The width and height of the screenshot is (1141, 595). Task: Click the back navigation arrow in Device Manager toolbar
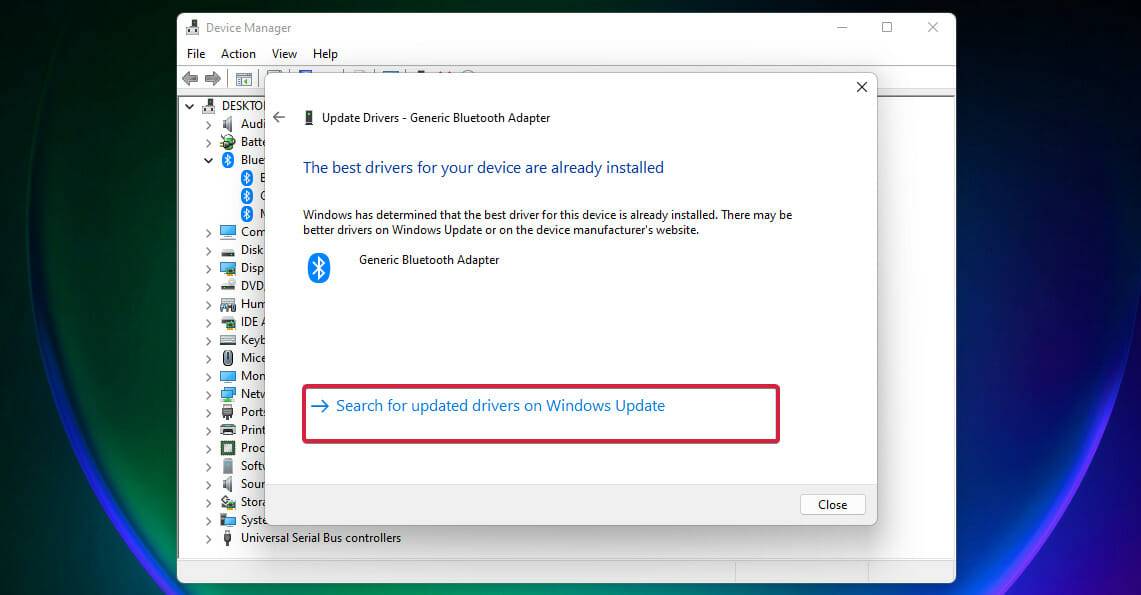189,78
